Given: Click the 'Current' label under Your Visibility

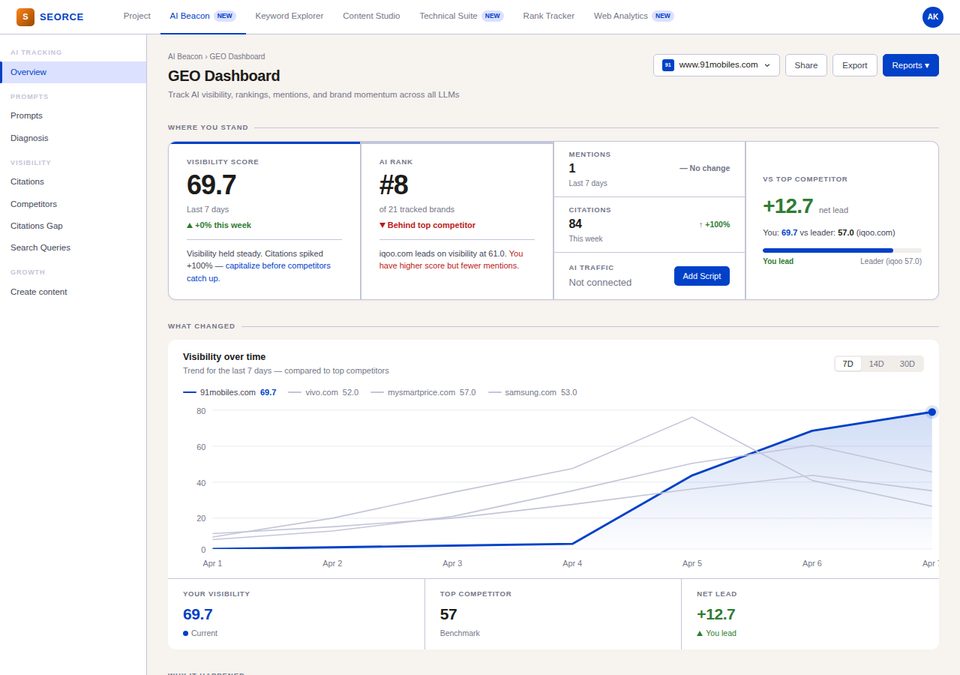Looking at the screenshot, I should pyautogui.click(x=200, y=633).
